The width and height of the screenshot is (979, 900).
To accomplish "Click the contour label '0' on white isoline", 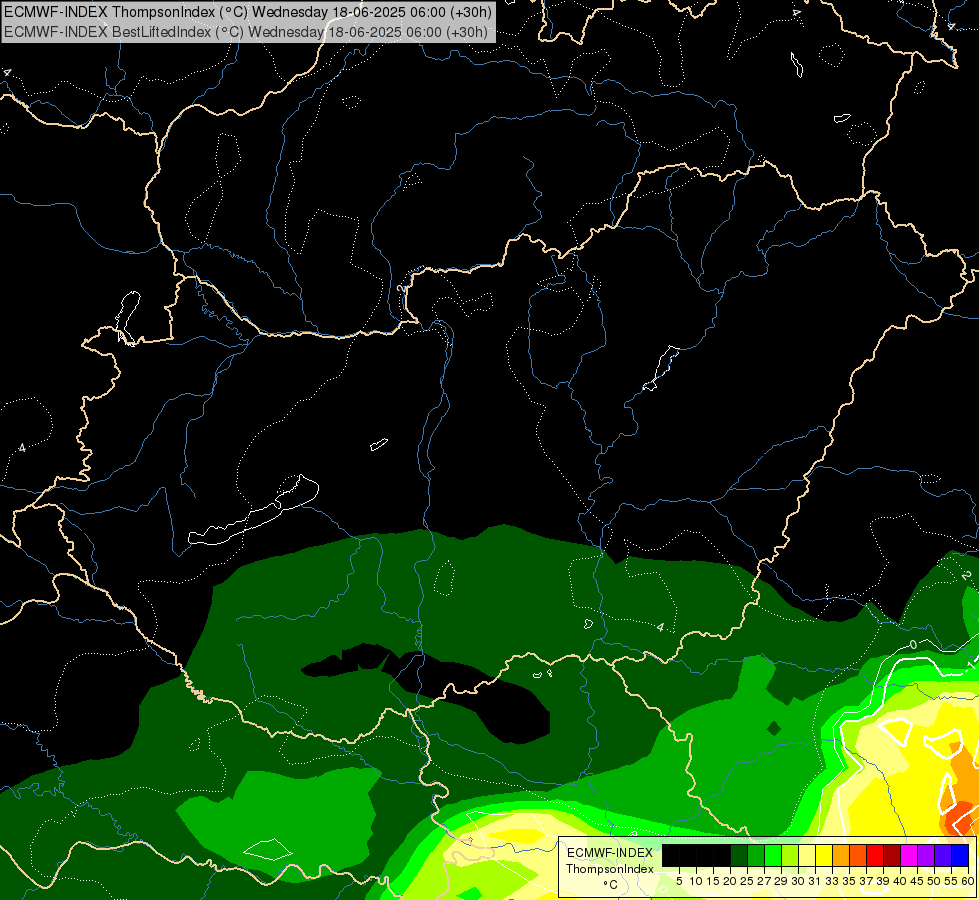I will pyautogui.click(x=913, y=644).
